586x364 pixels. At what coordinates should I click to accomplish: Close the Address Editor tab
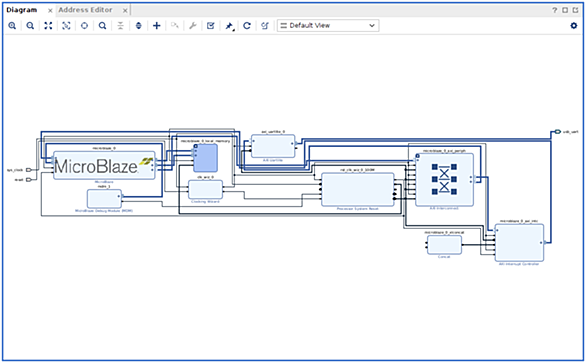(125, 11)
